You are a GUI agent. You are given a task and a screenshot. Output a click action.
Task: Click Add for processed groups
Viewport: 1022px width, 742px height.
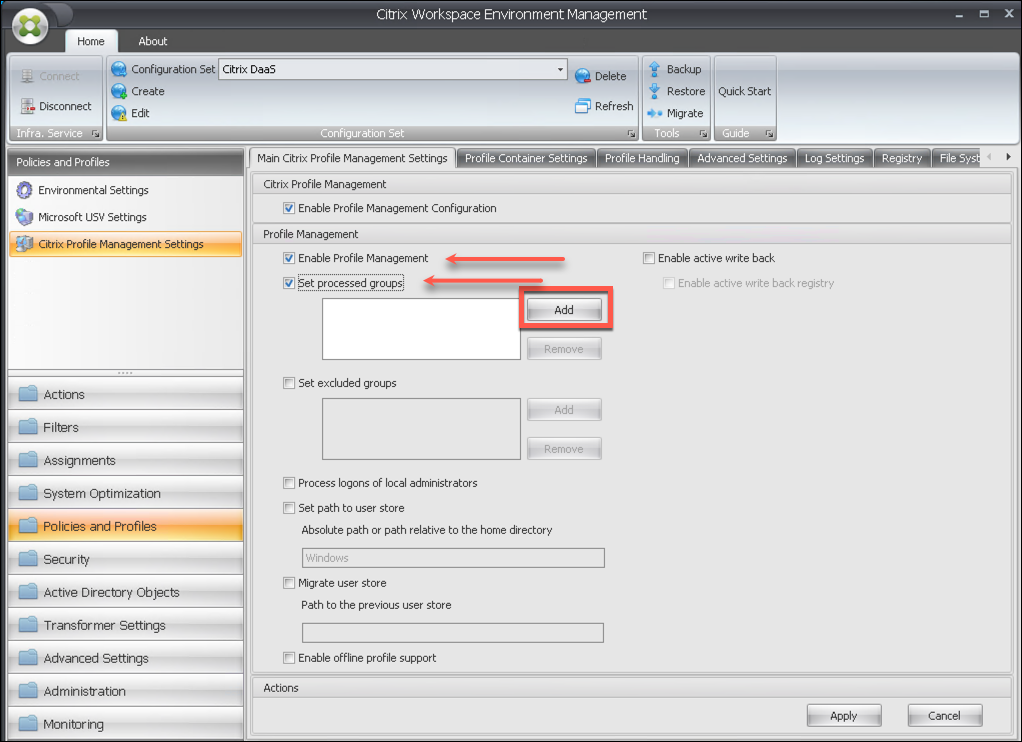[x=564, y=310]
